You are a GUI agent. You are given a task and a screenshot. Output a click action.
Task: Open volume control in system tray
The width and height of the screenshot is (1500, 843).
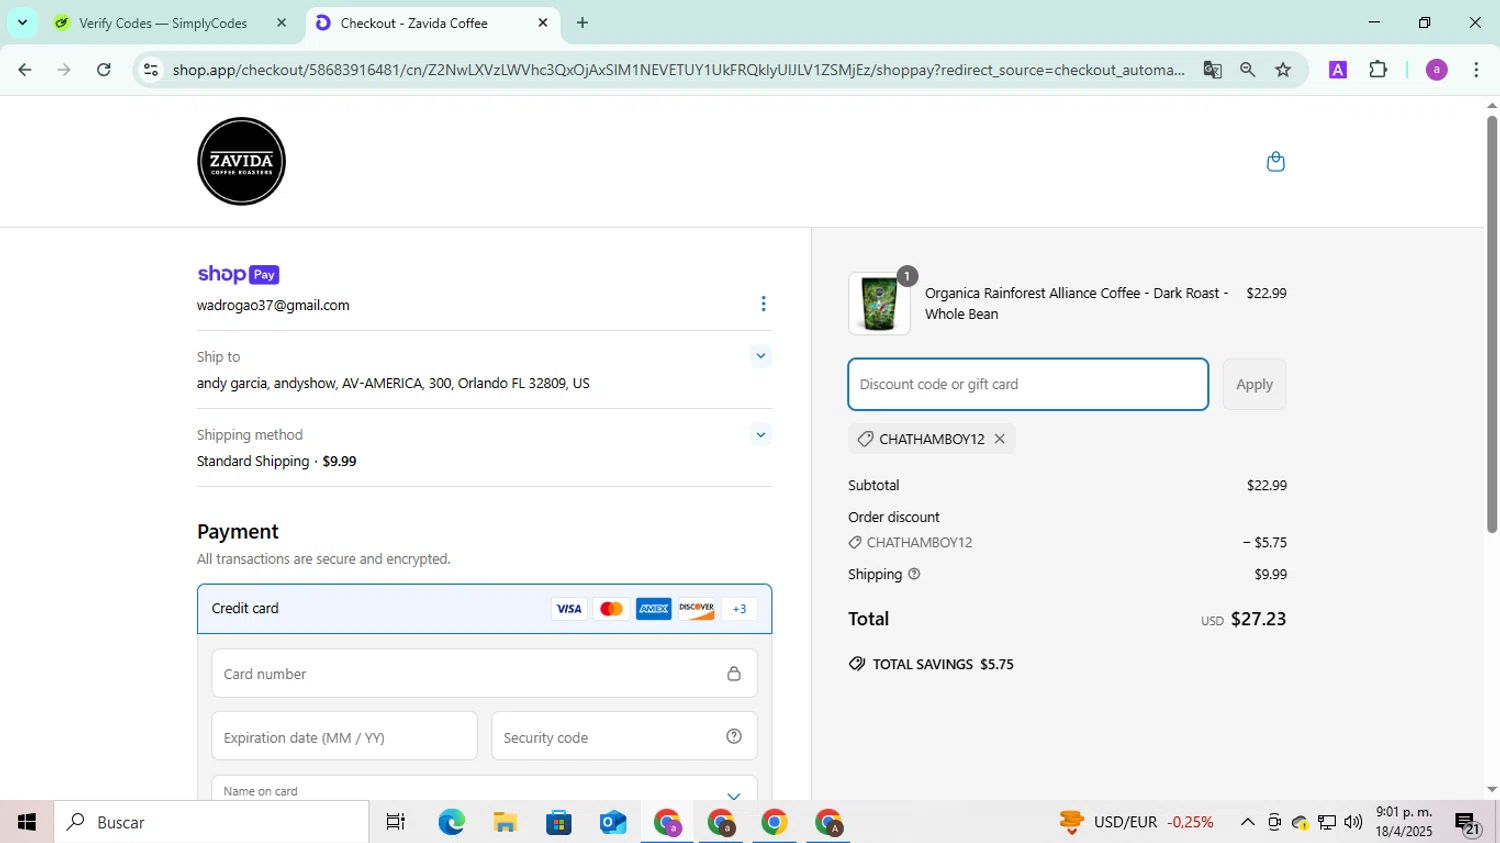1353,822
